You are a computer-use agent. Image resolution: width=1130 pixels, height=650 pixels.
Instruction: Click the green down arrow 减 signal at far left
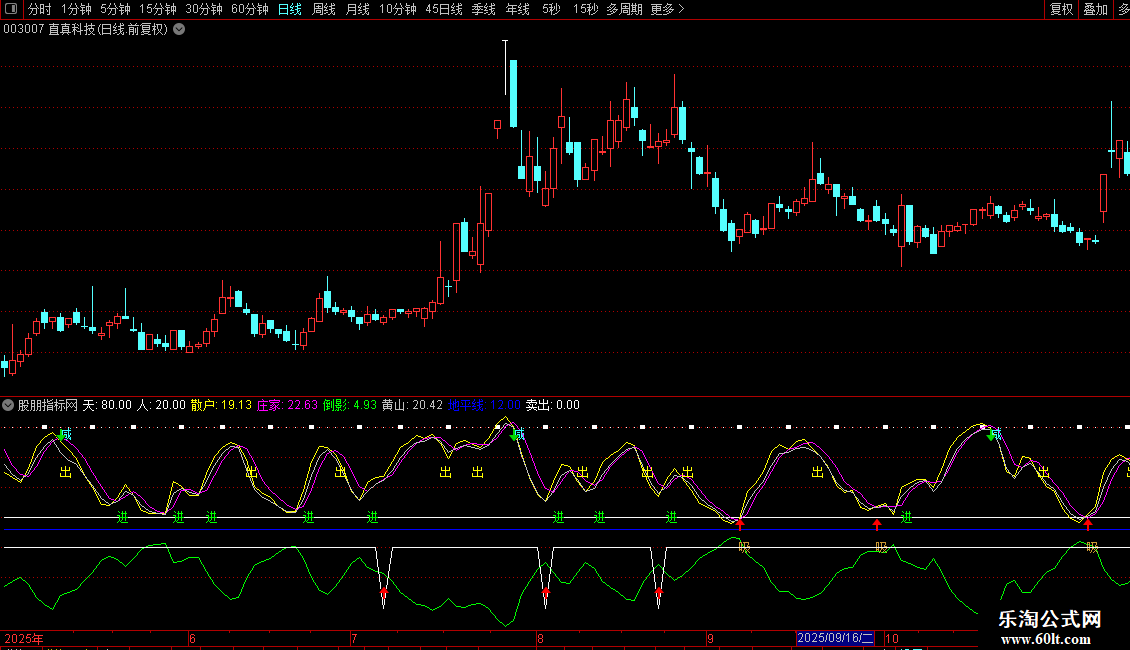tap(62, 434)
